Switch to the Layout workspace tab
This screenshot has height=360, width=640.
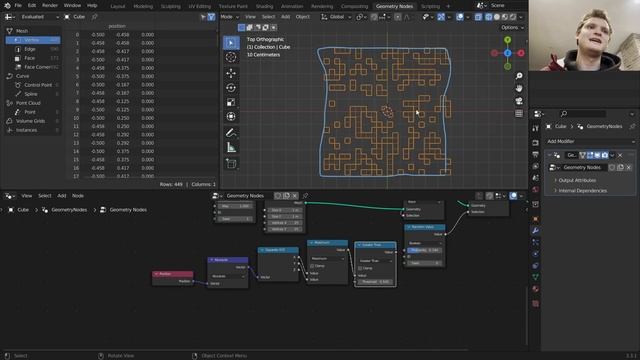[x=118, y=6]
